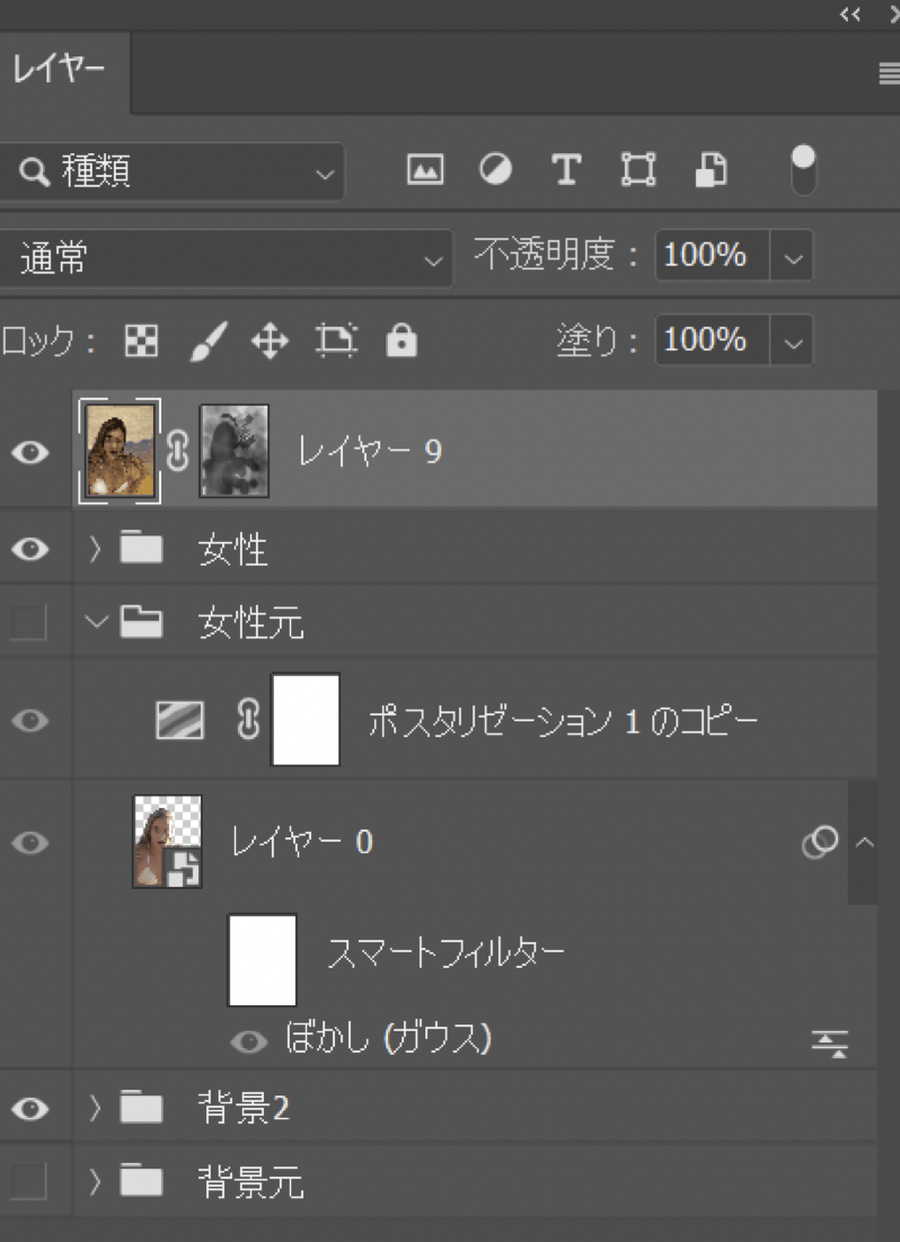Collapse レイヤー 0 smart filters arrow

click(865, 842)
